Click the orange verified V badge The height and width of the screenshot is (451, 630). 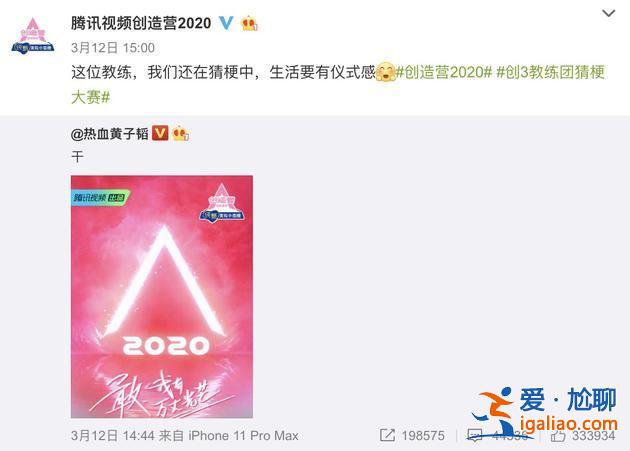click(160, 133)
